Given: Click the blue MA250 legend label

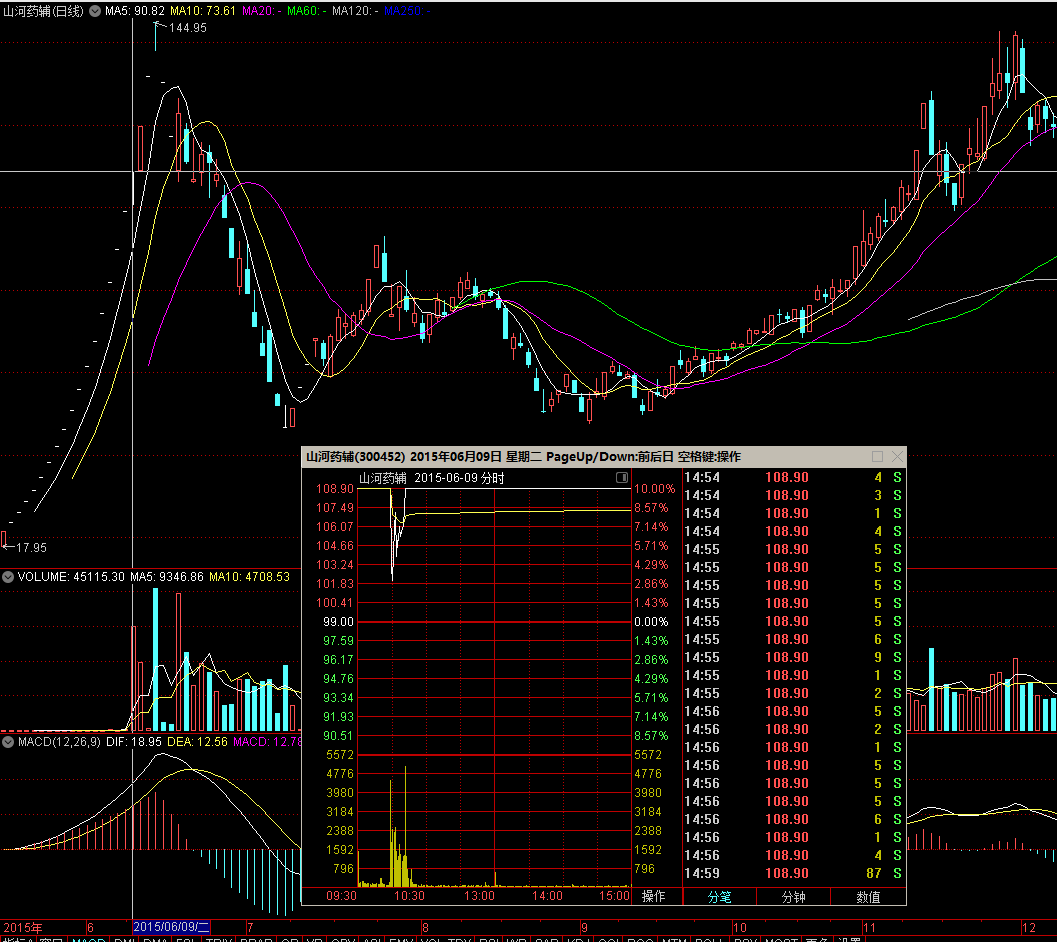Looking at the screenshot, I should (404, 11).
